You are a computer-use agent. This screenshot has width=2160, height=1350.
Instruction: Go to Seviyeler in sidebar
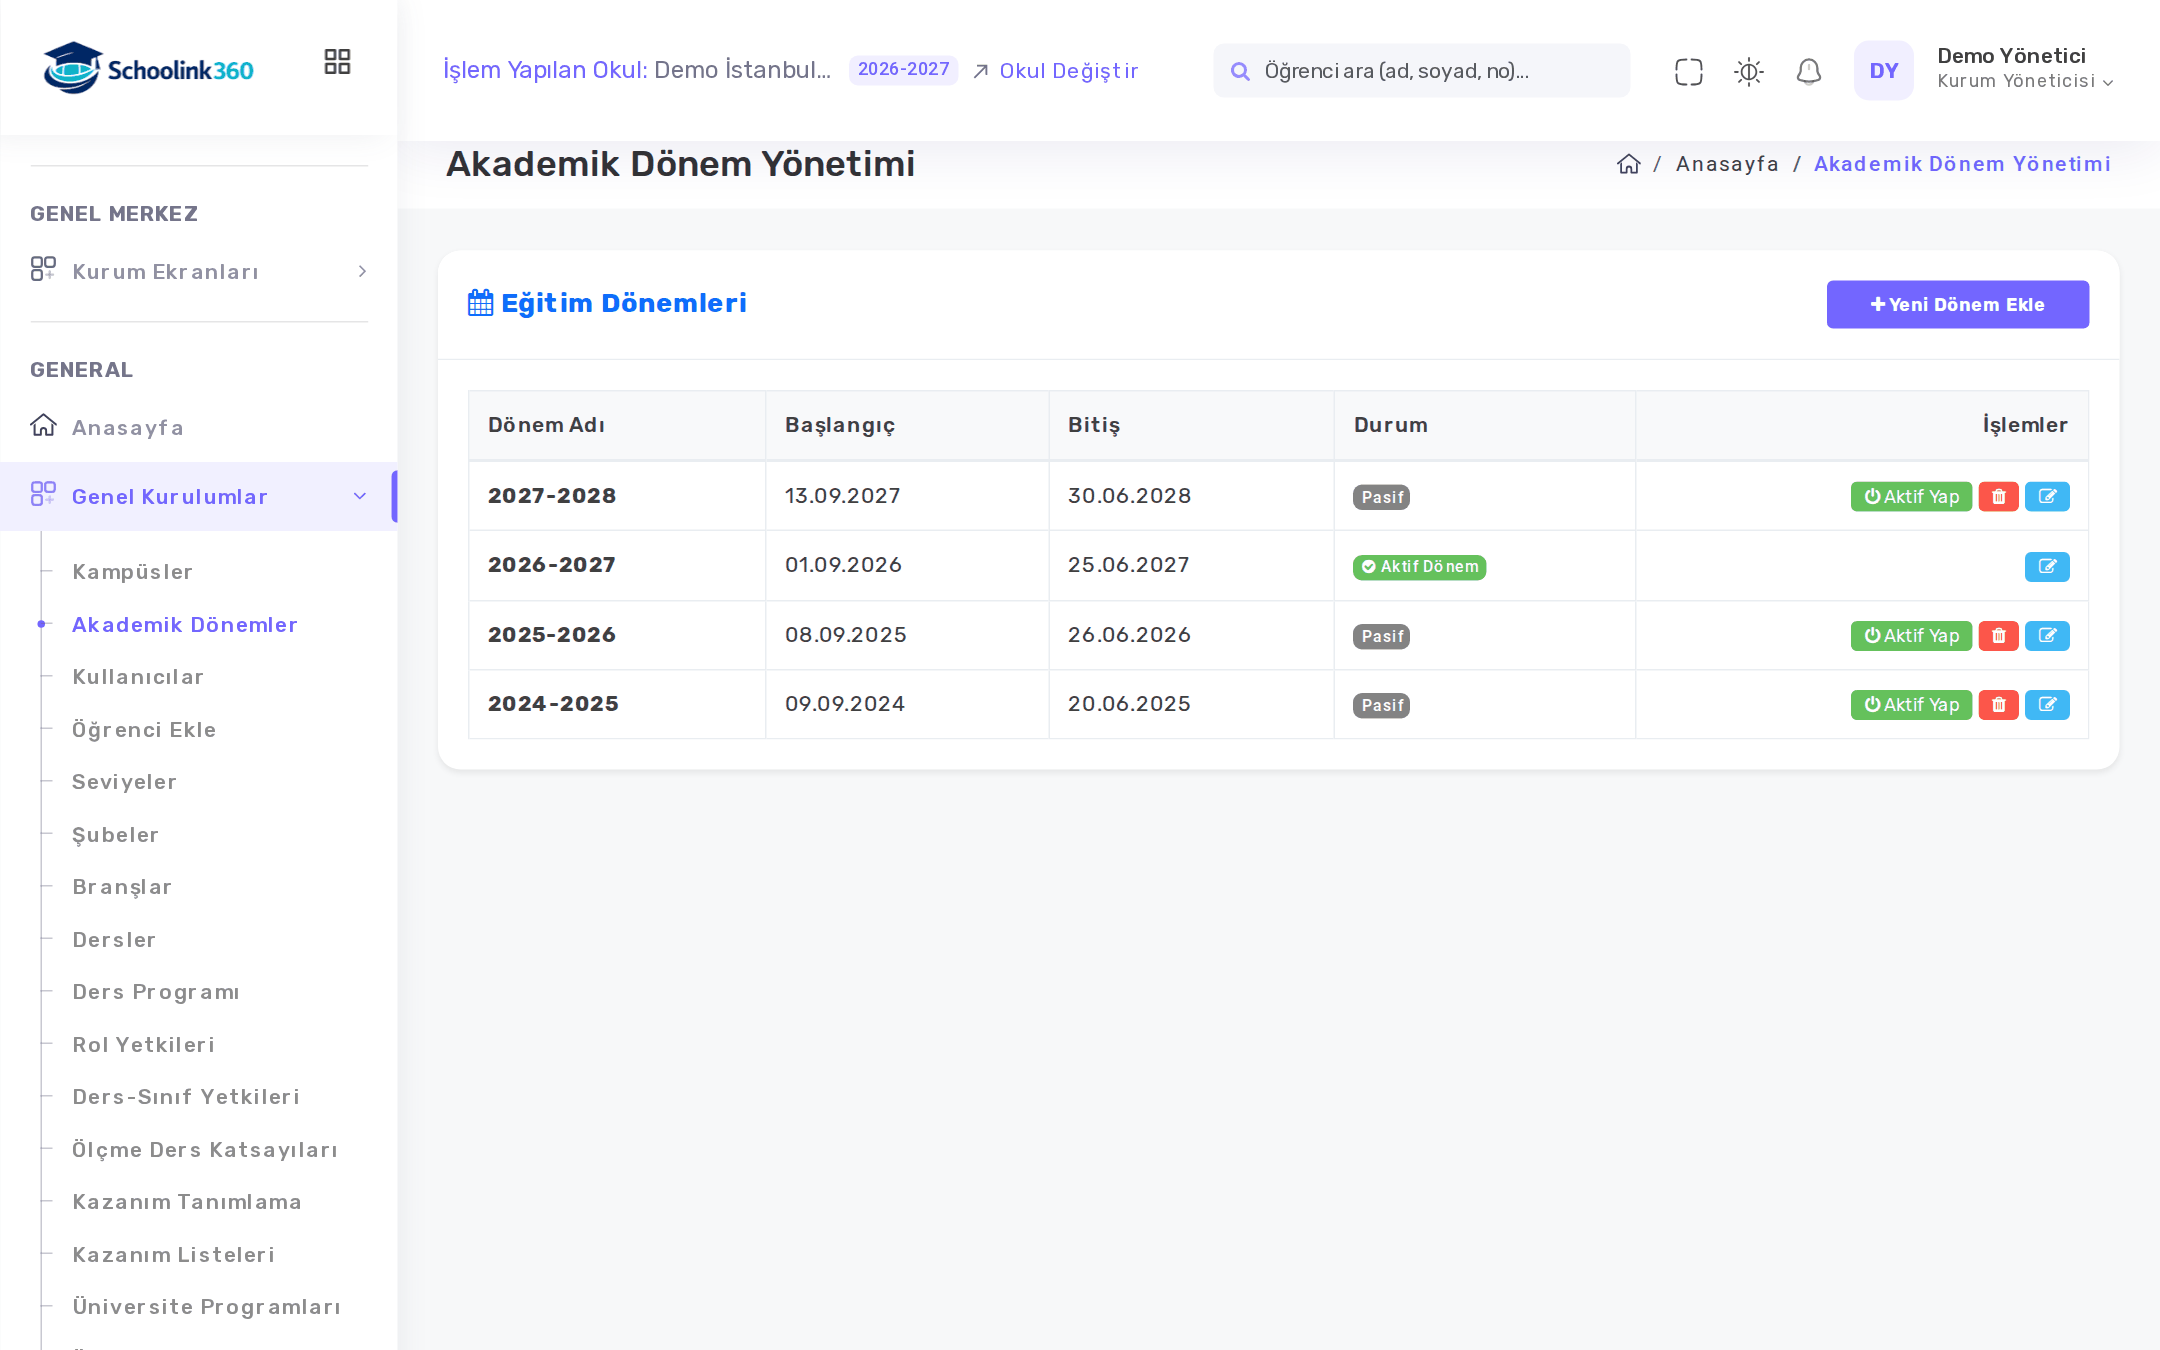pyautogui.click(x=124, y=782)
